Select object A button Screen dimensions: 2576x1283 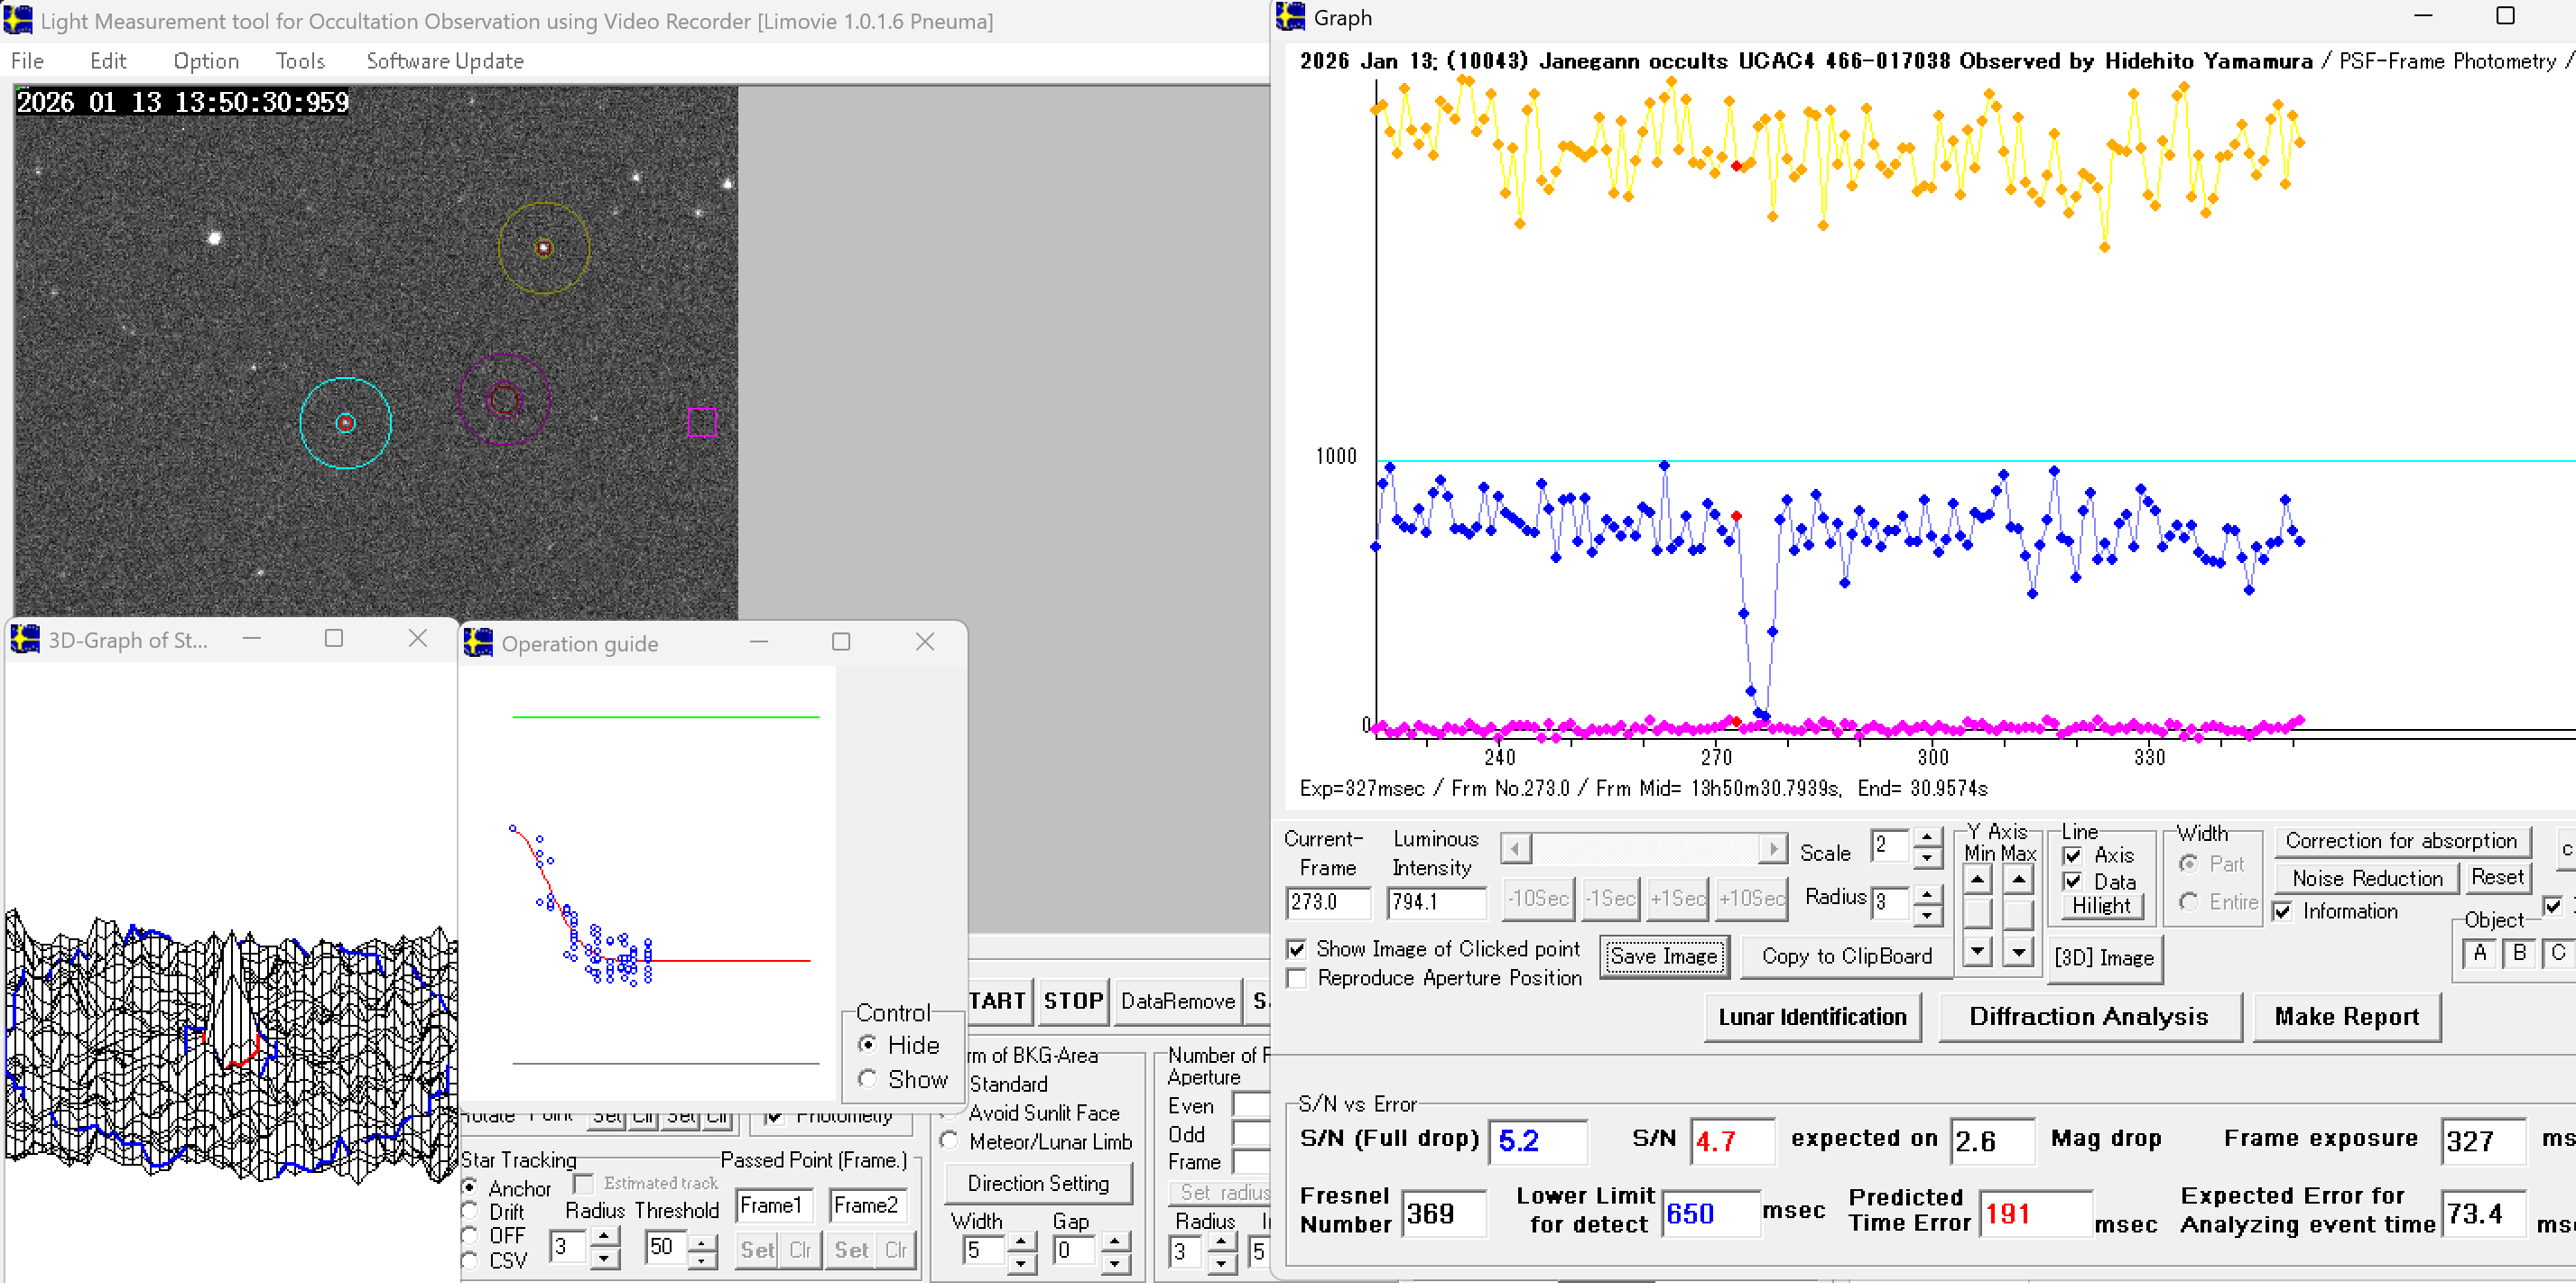(x=2479, y=953)
